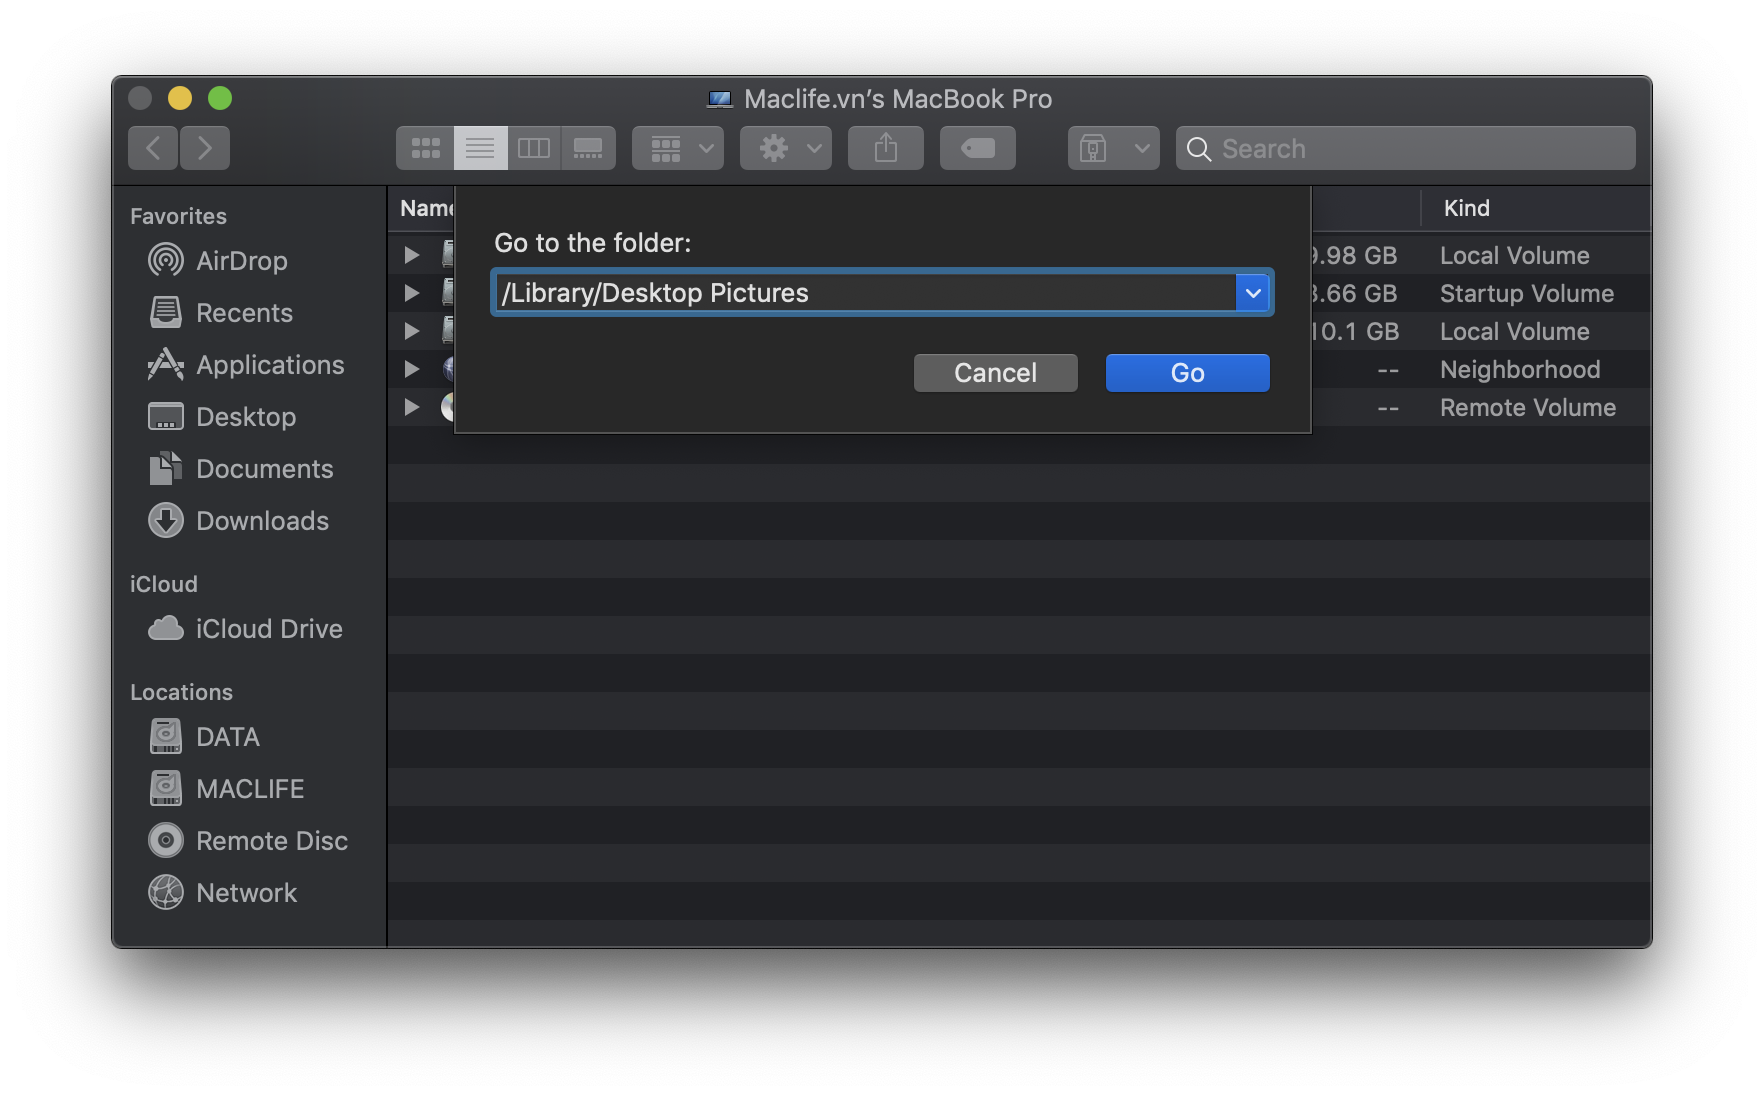
Task: Open the Action gear menu
Action: (x=786, y=148)
